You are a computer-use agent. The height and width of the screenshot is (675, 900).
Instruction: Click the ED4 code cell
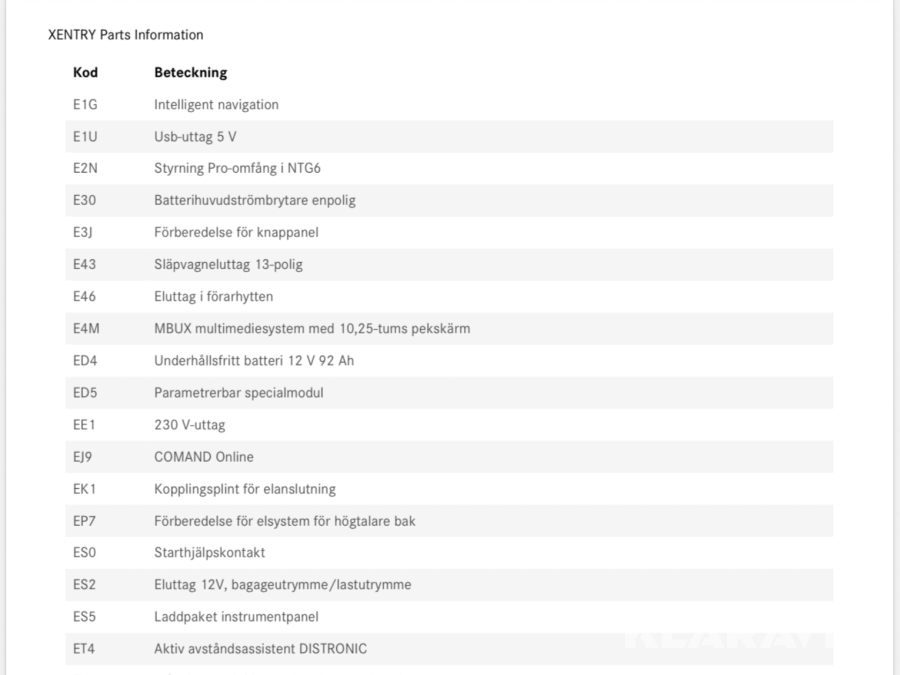tap(85, 361)
